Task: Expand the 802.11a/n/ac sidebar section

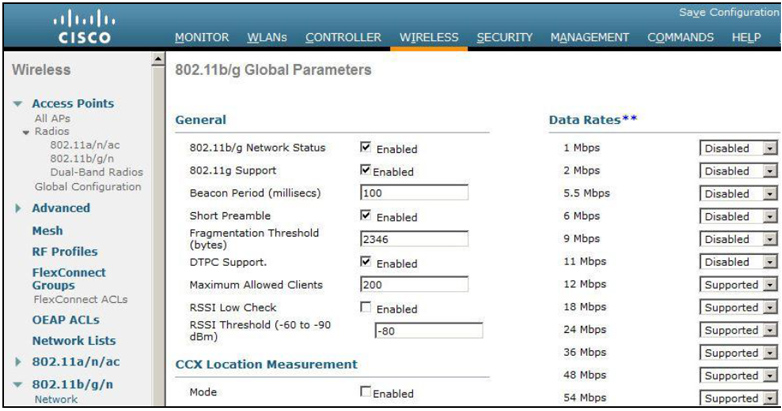Action: (x=18, y=362)
